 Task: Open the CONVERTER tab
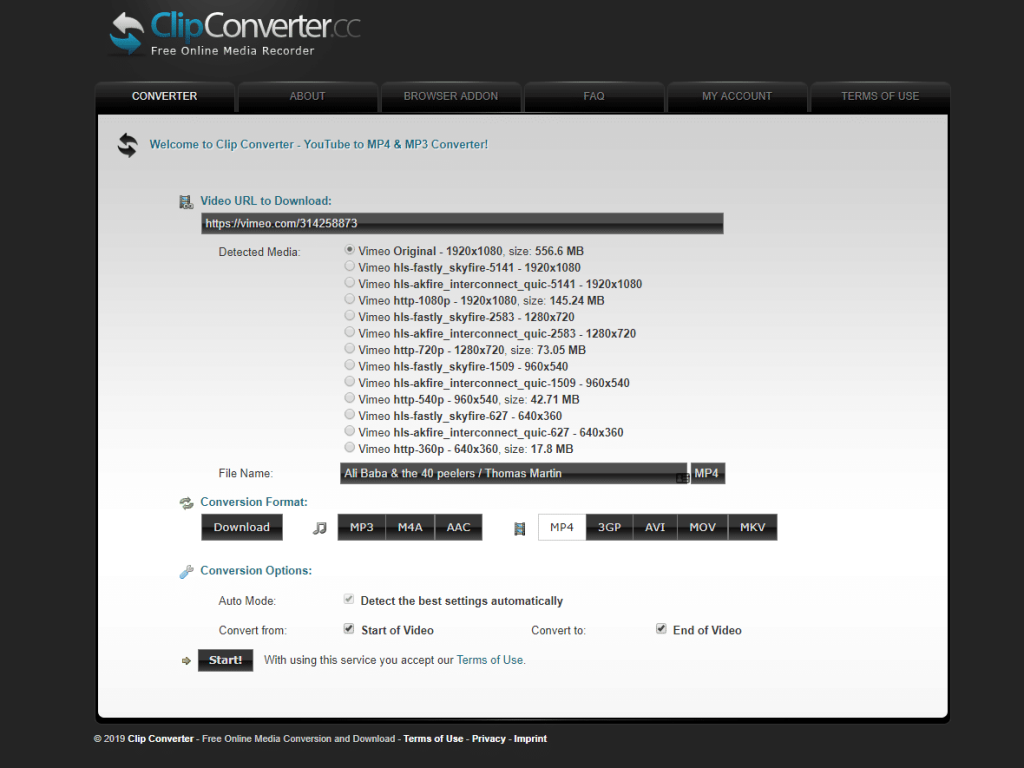click(165, 97)
